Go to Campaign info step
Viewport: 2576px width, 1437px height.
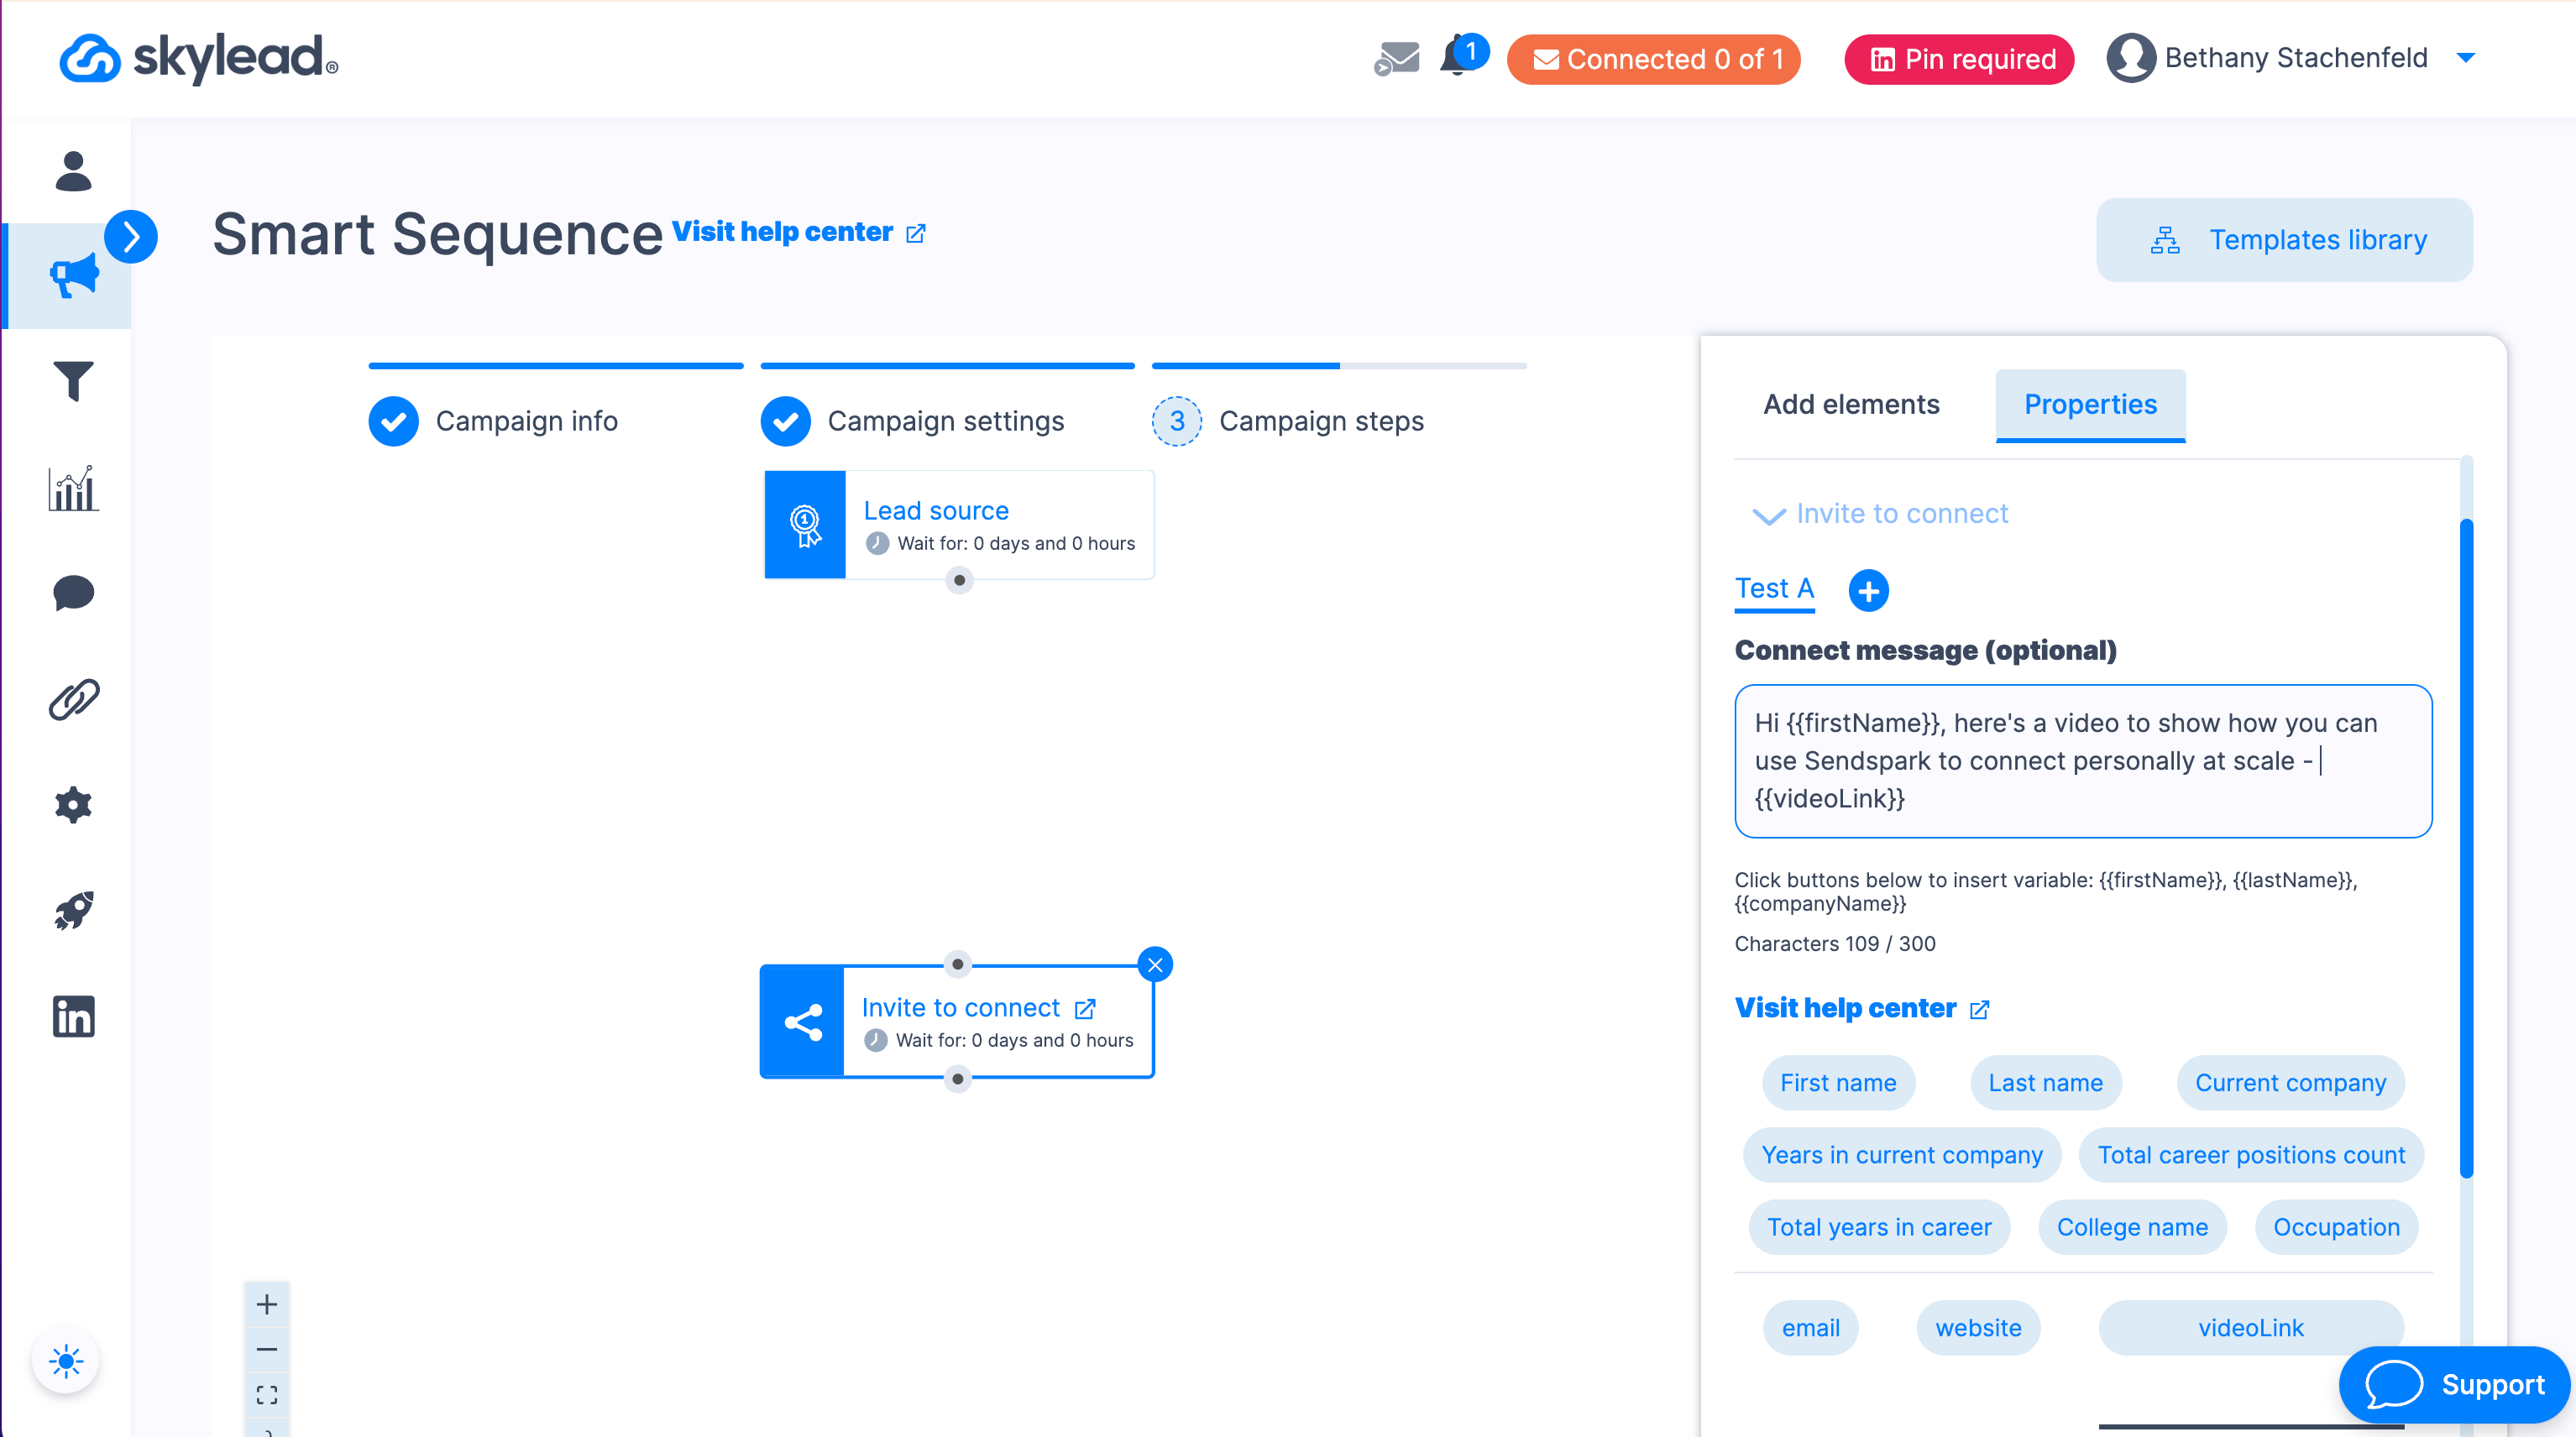tap(493, 421)
